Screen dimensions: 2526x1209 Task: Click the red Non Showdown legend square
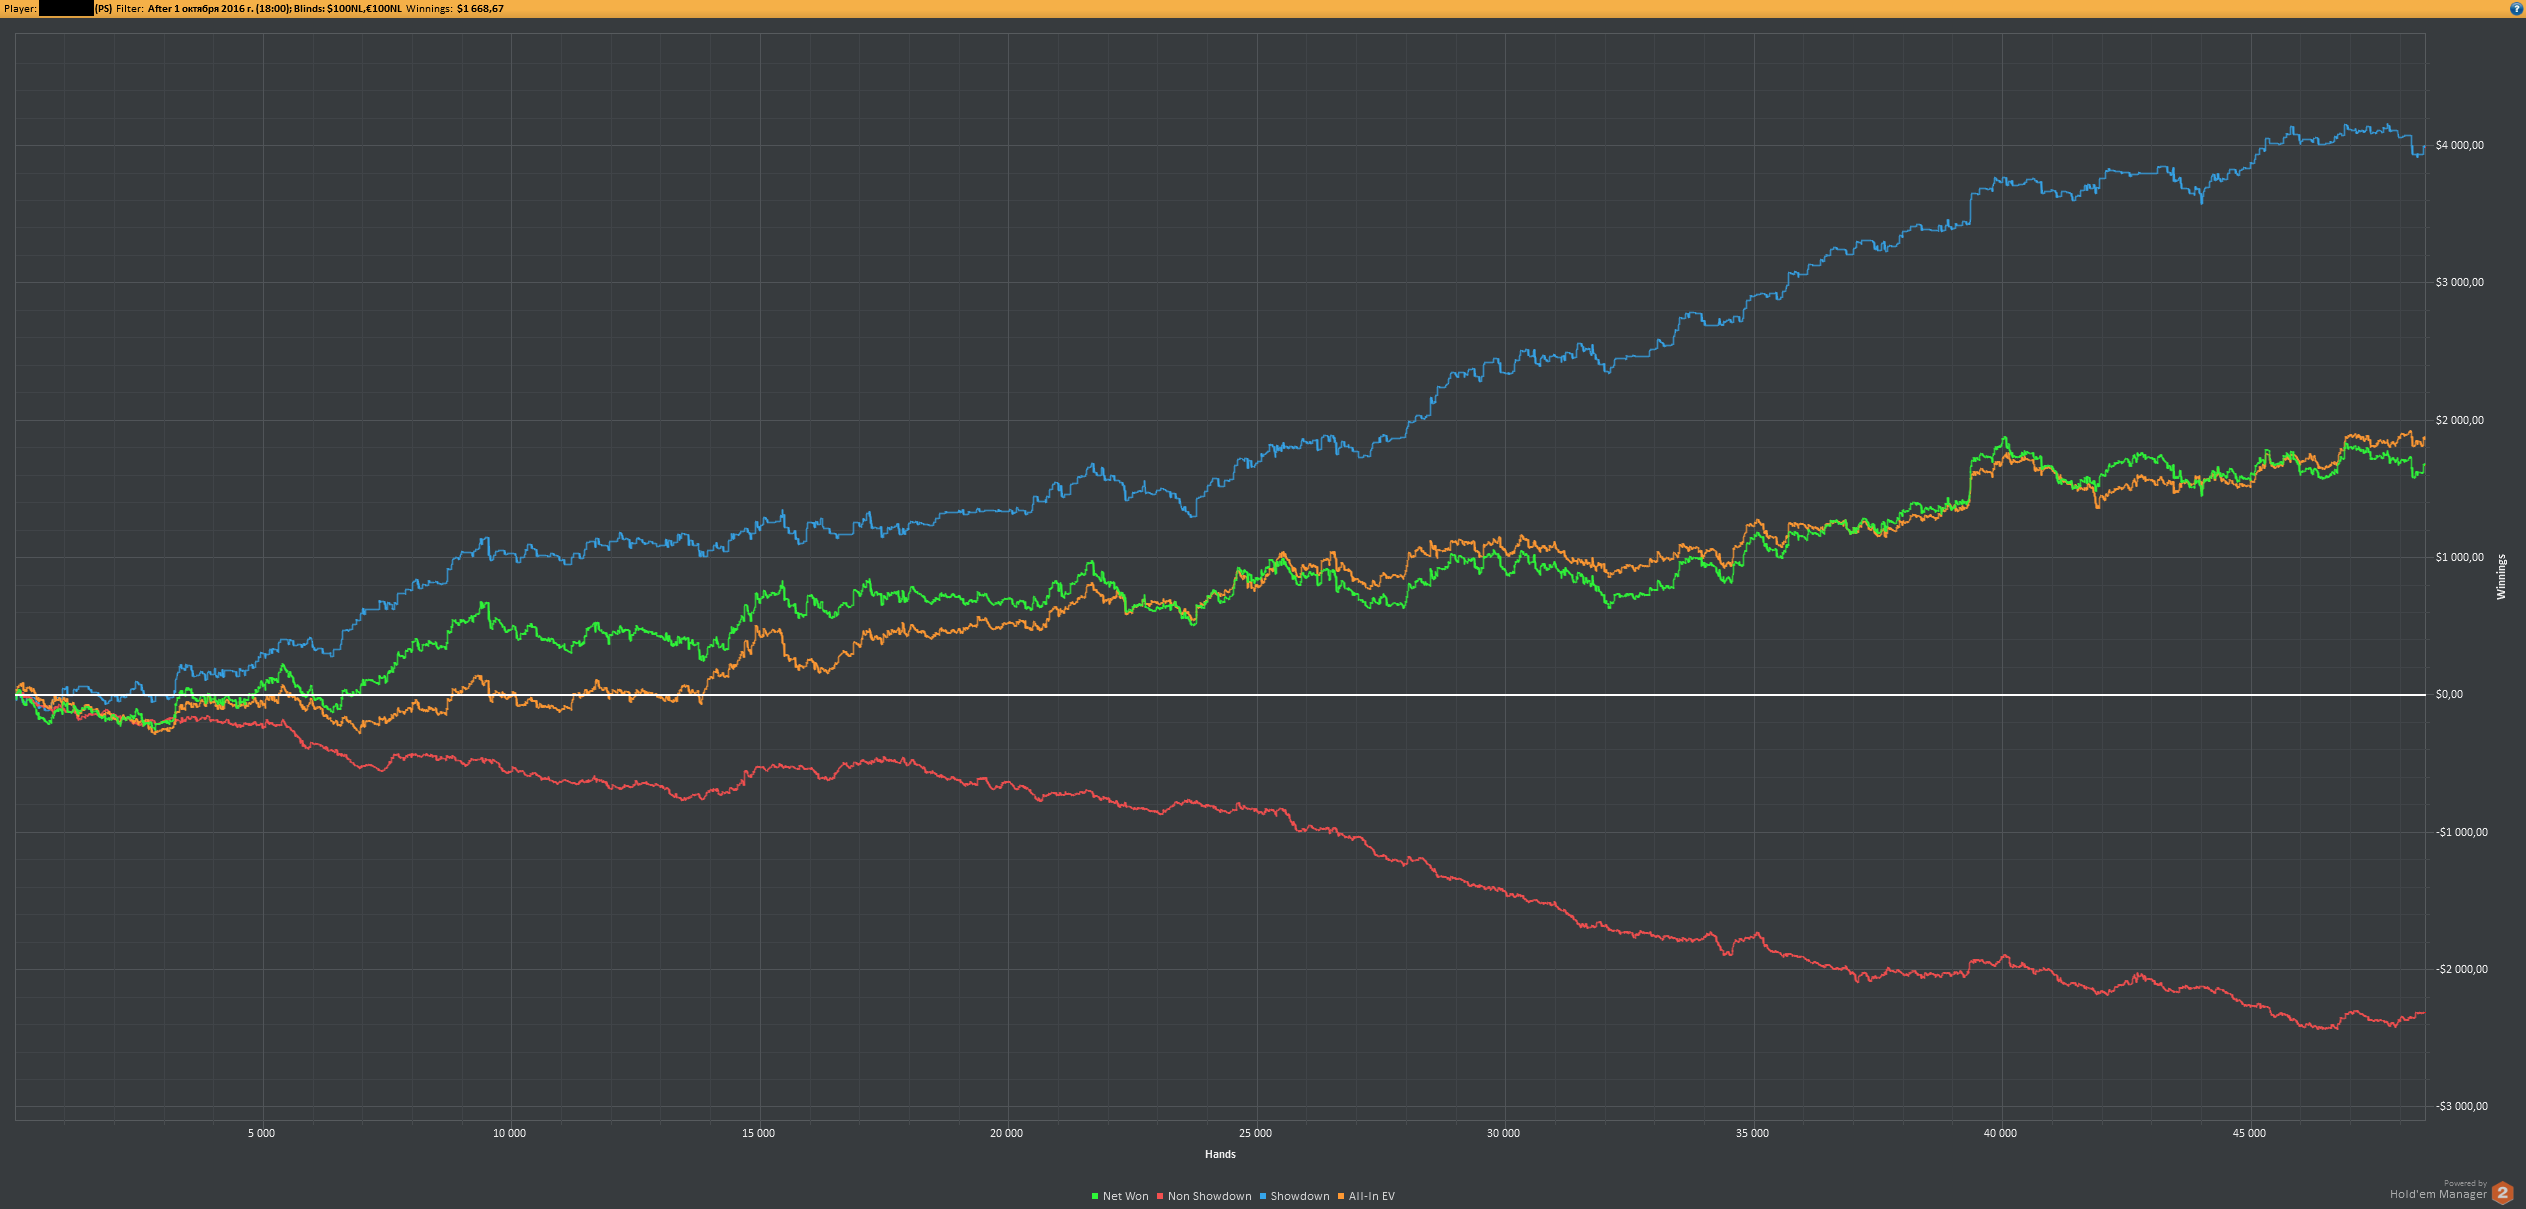click(x=1160, y=1196)
